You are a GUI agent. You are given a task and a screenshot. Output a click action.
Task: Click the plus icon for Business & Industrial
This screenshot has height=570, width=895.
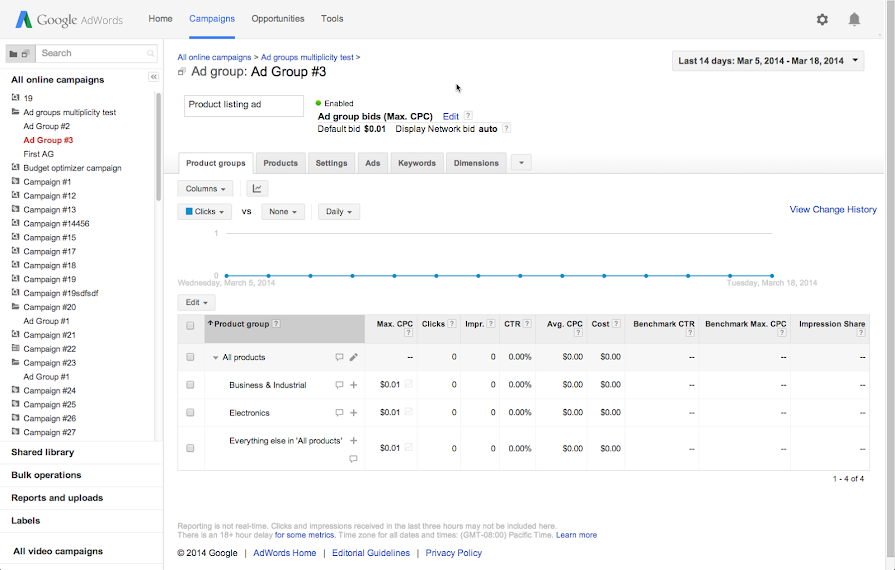click(353, 385)
